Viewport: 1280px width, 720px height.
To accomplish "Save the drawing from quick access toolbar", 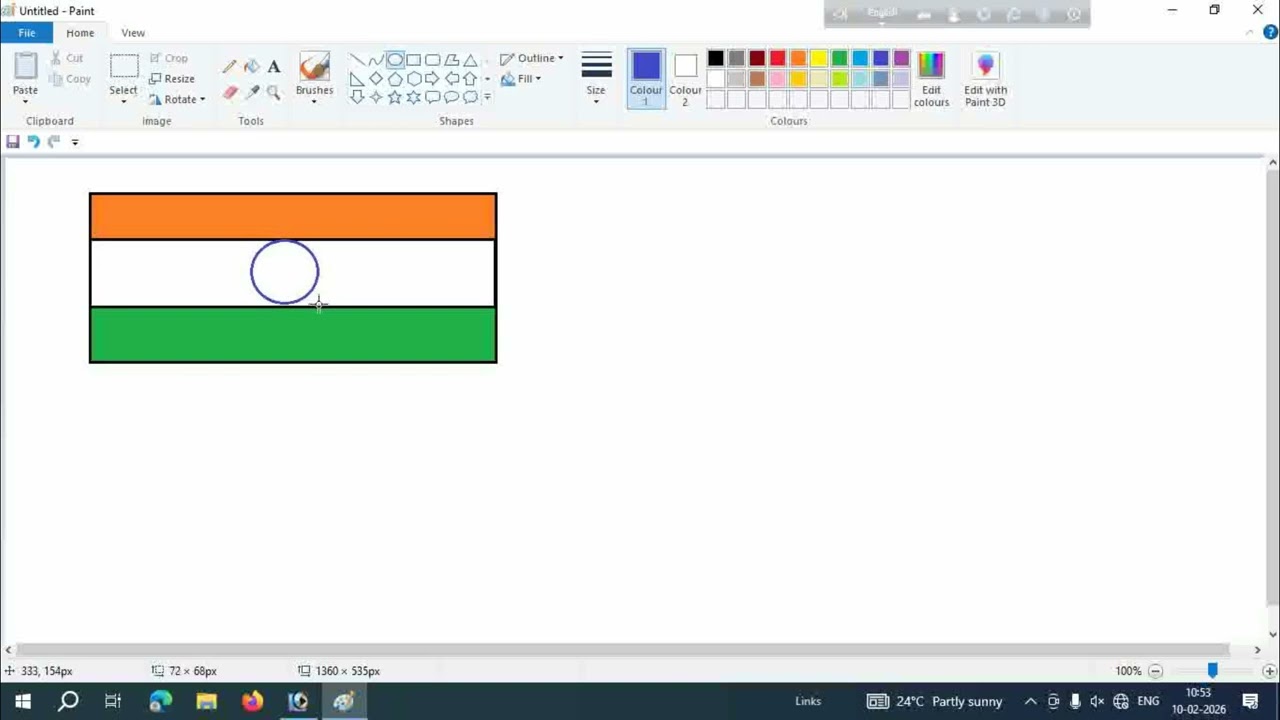I will (13, 142).
